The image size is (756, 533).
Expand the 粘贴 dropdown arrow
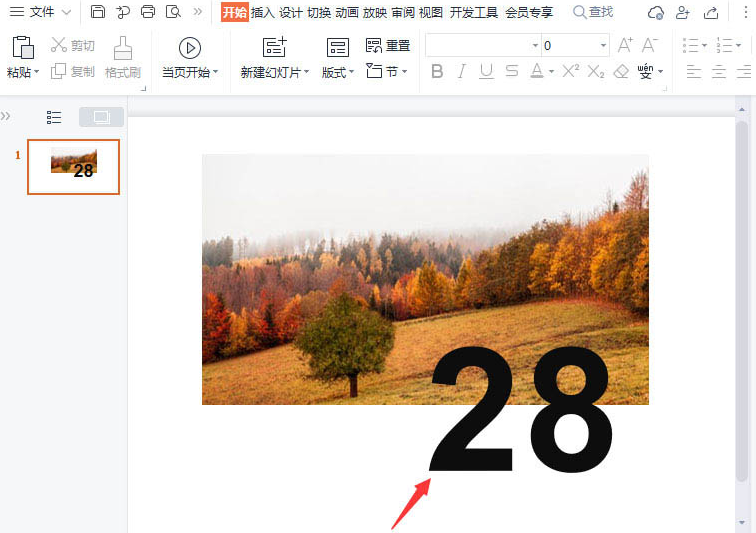37,72
